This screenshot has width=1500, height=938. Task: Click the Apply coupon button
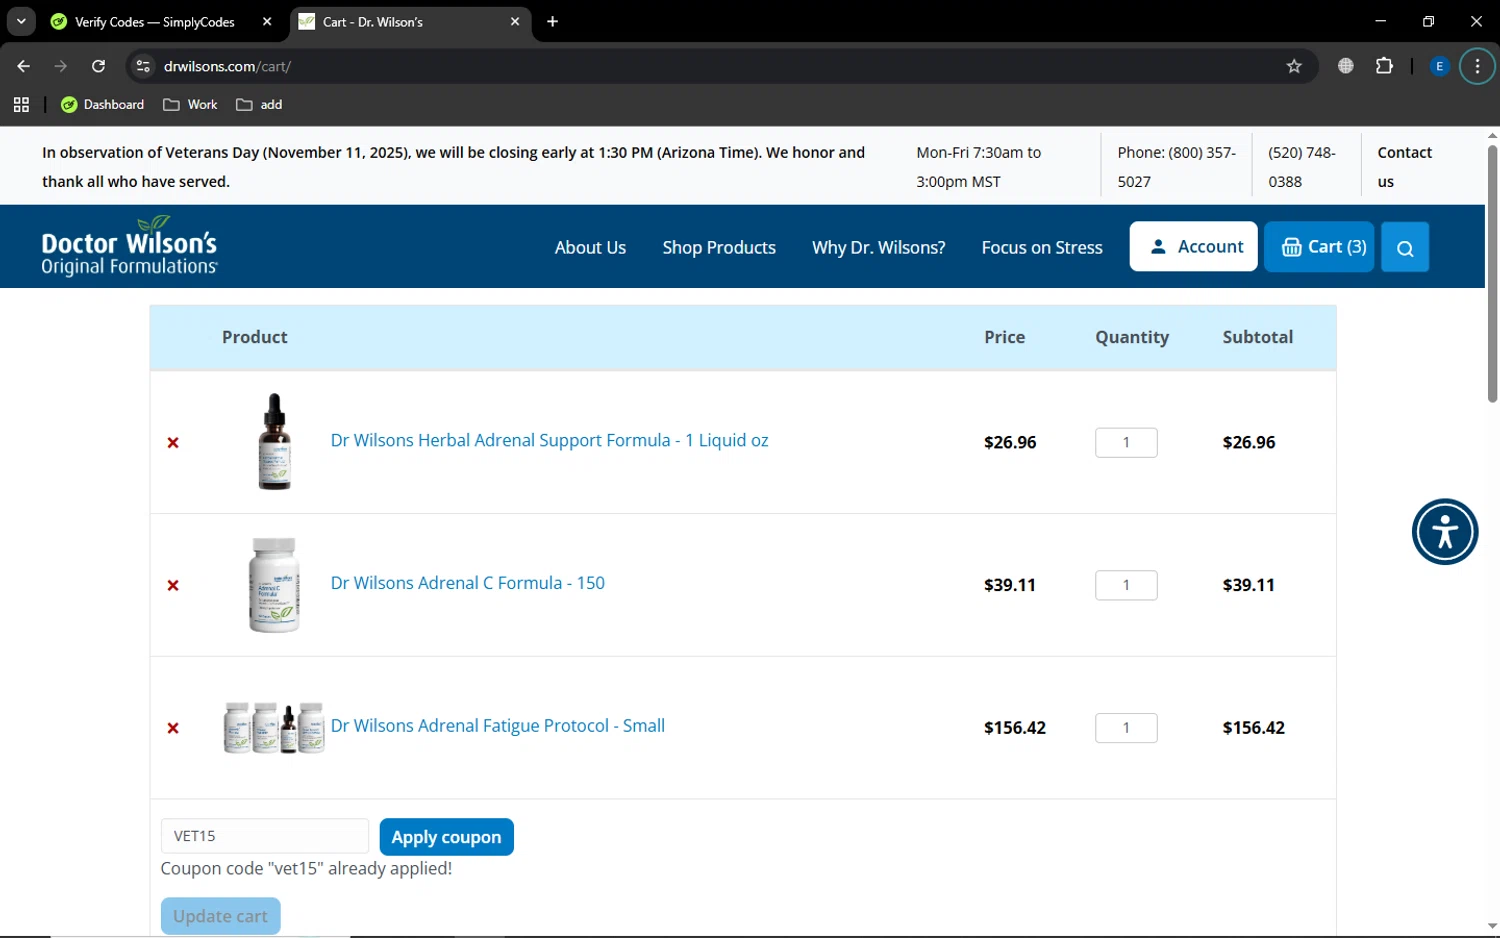pos(446,837)
